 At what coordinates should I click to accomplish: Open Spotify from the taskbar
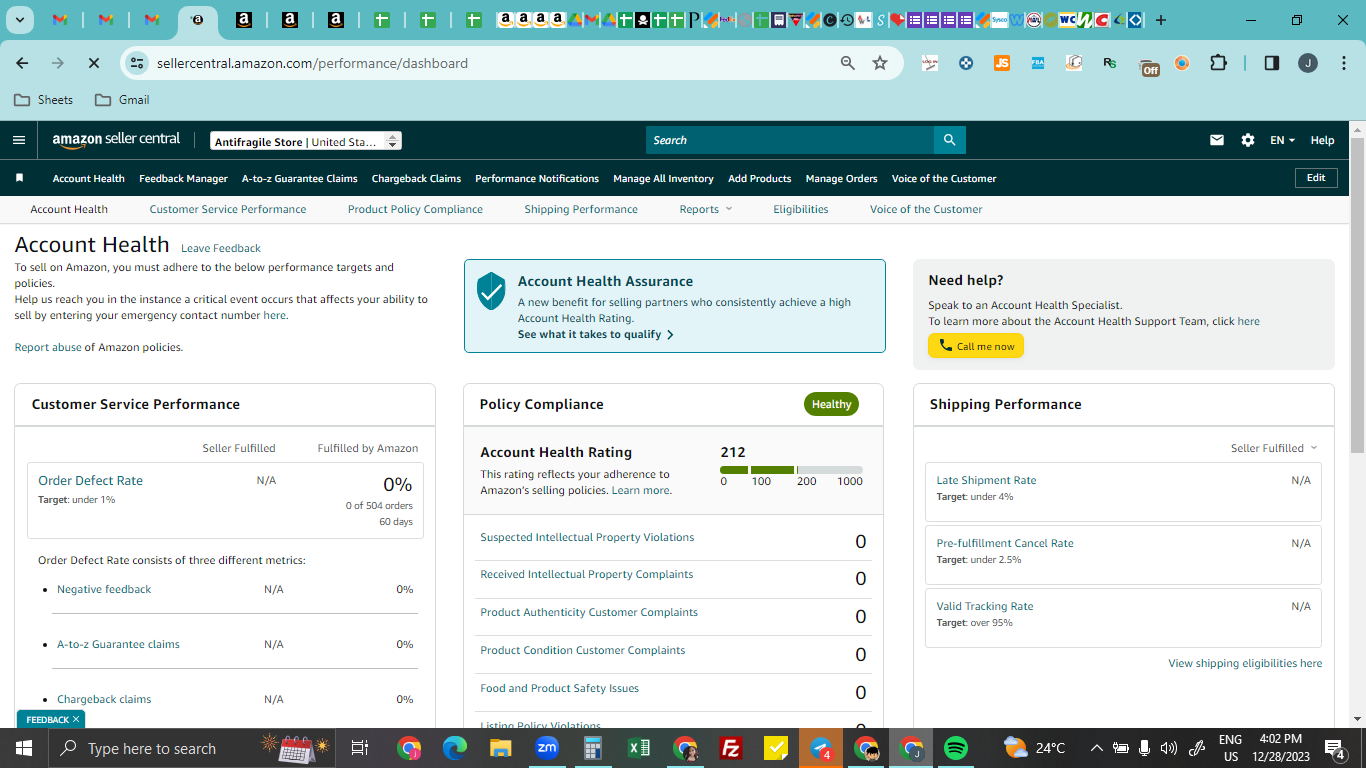click(x=956, y=748)
